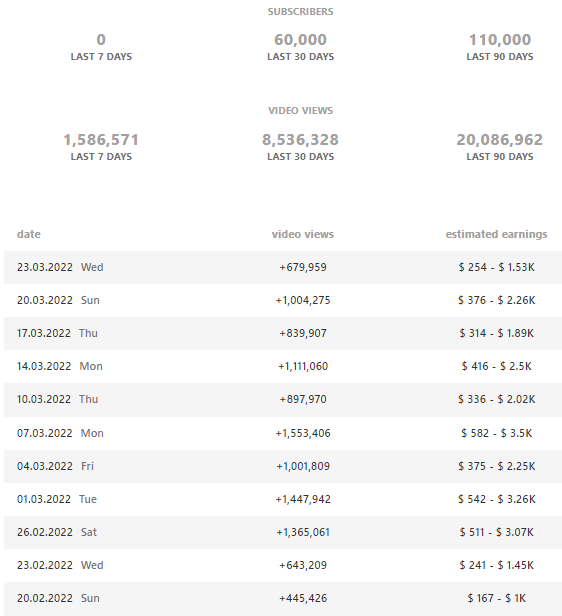Click the +839,907 video views value

(x=303, y=333)
